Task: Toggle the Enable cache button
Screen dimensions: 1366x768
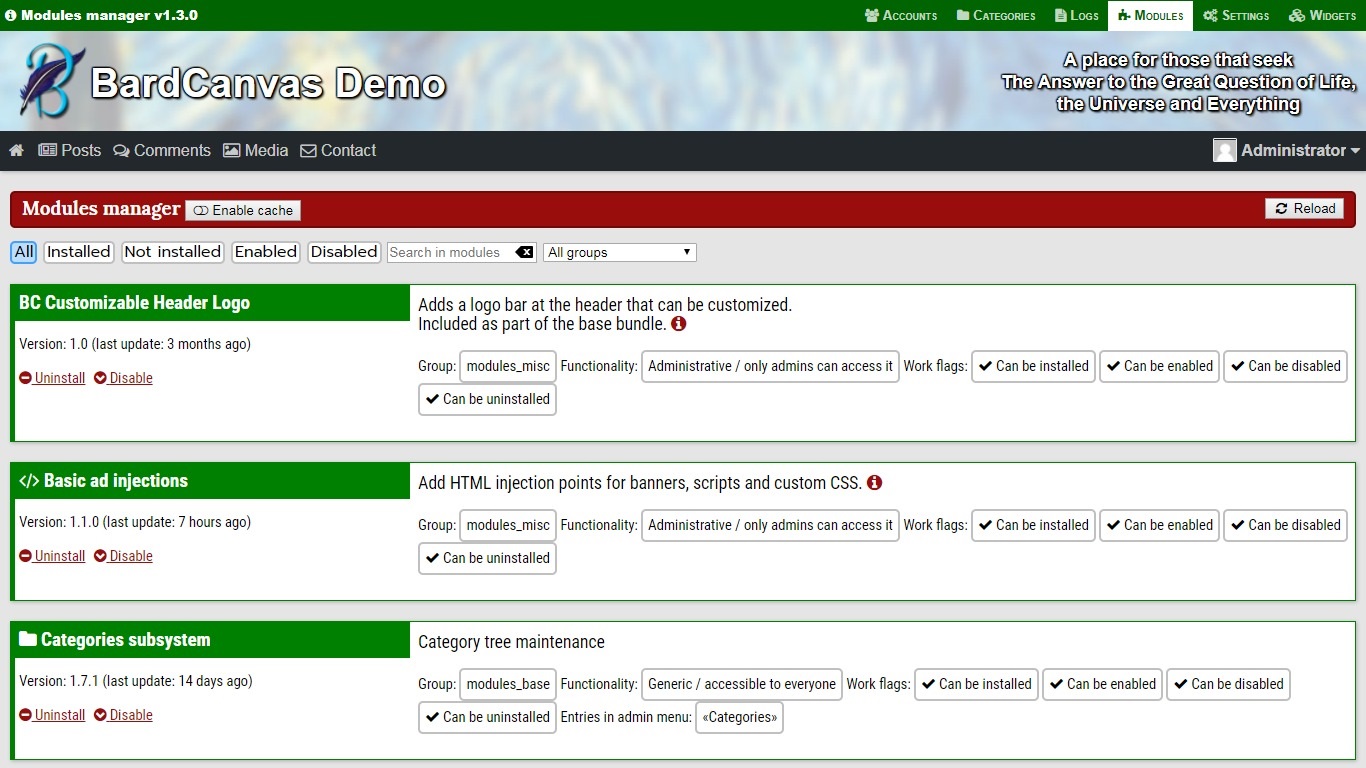Action: click(243, 210)
